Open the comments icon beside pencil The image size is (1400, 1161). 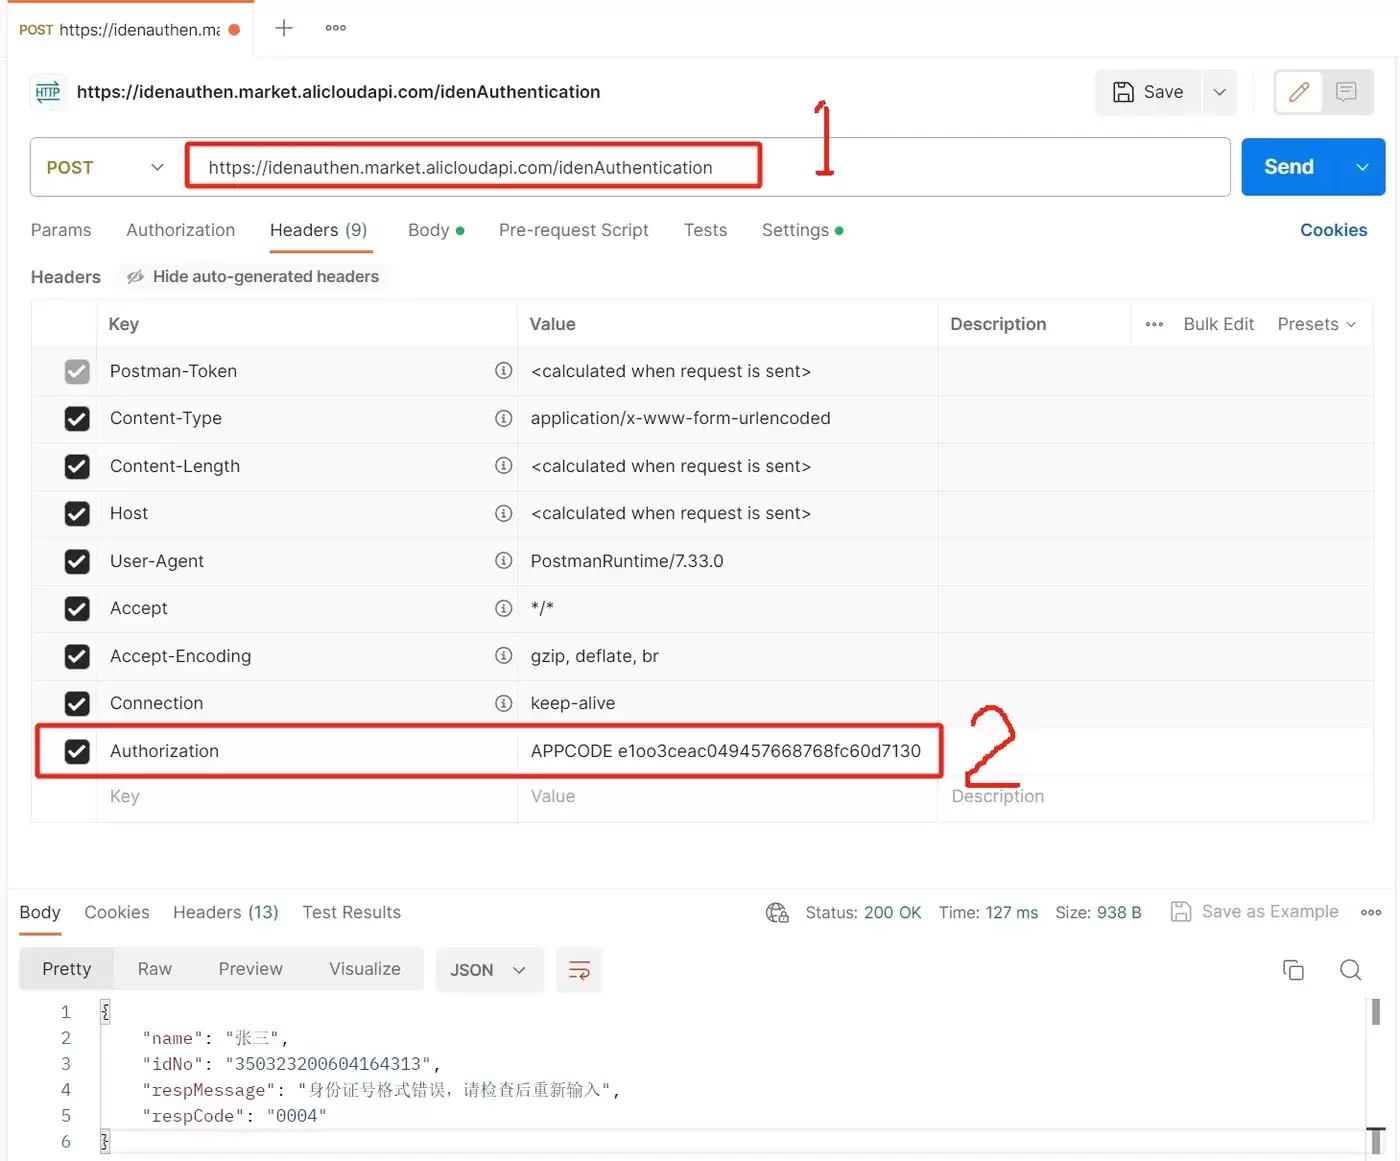coord(1346,92)
